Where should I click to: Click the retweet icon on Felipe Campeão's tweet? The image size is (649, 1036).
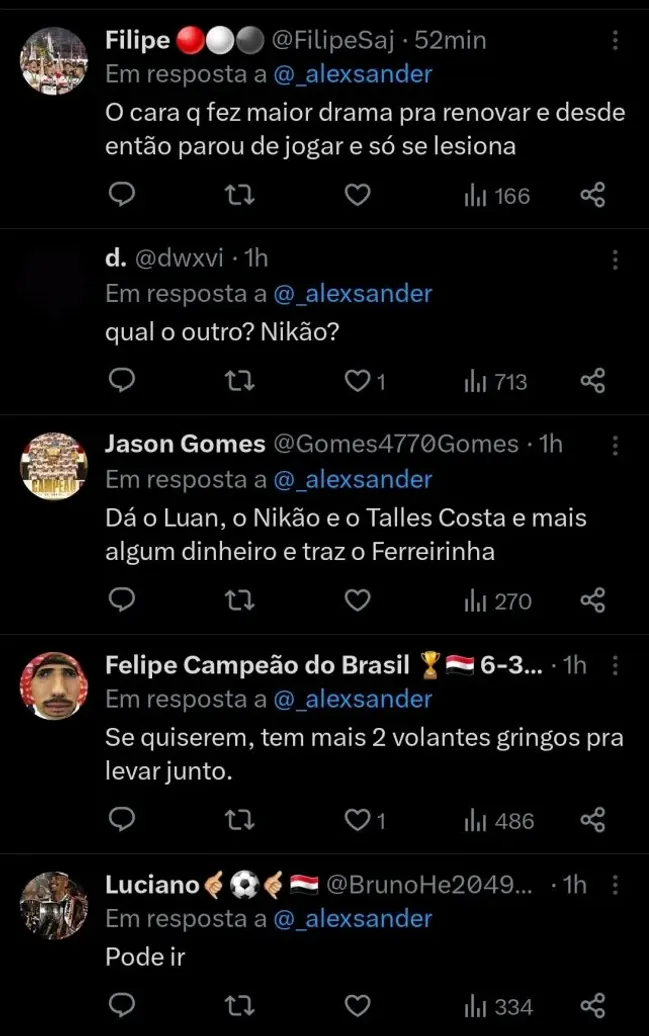238,821
